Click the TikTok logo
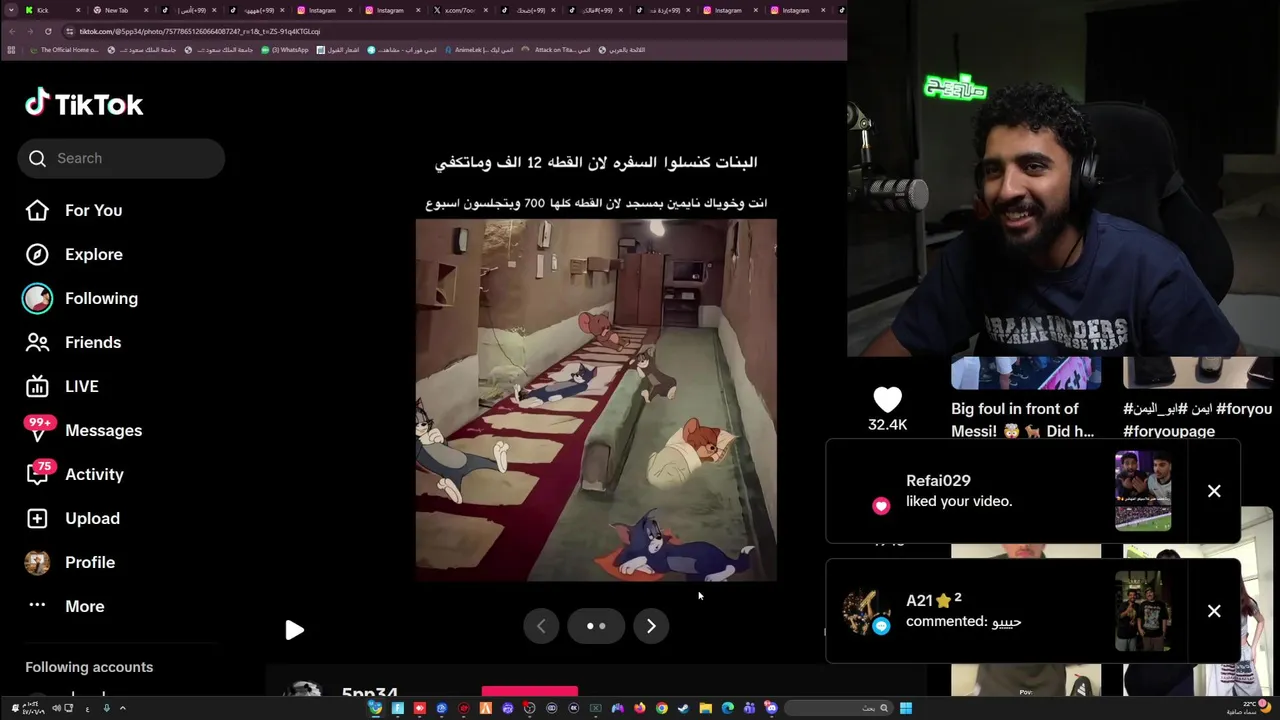Viewport: 1280px width, 720px height. pos(84,103)
